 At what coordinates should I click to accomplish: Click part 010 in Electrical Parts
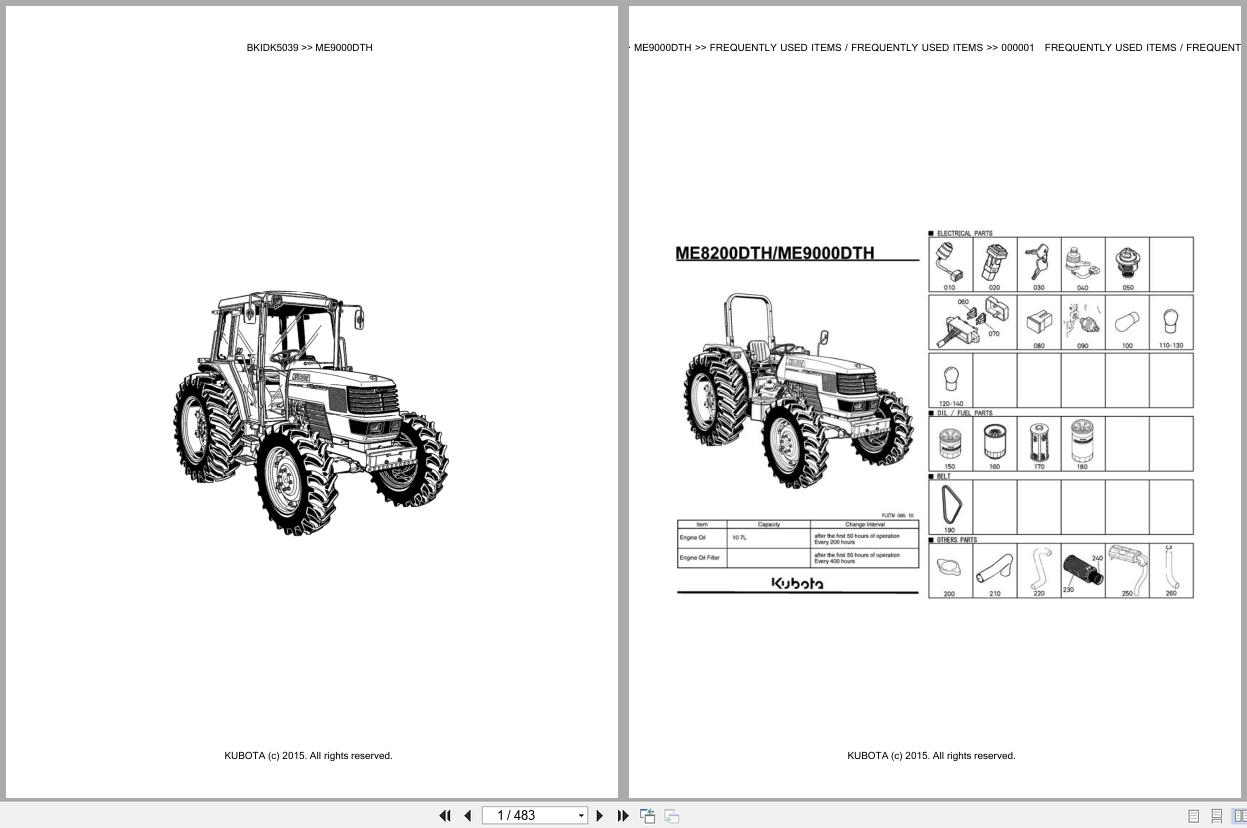click(x=950, y=264)
